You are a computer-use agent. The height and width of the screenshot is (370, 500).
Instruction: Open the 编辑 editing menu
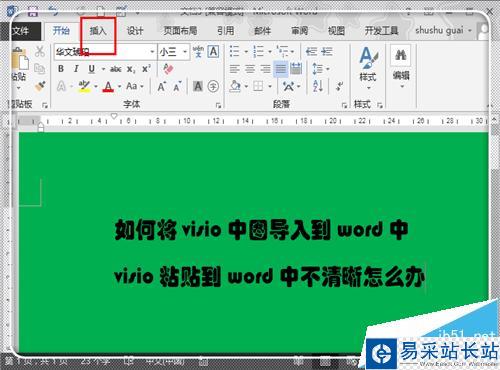pyautogui.click(x=401, y=68)
